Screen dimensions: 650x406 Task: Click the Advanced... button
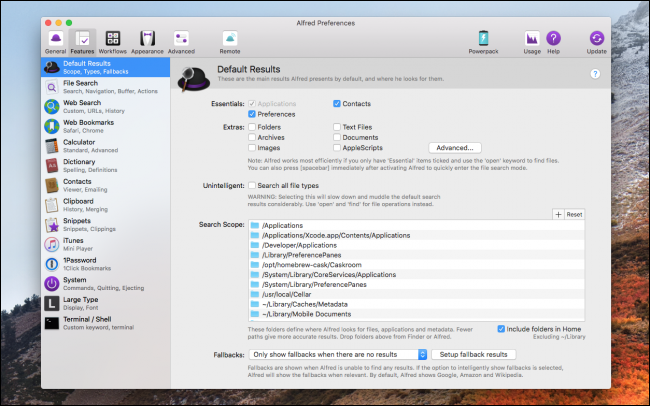[455, 148]
